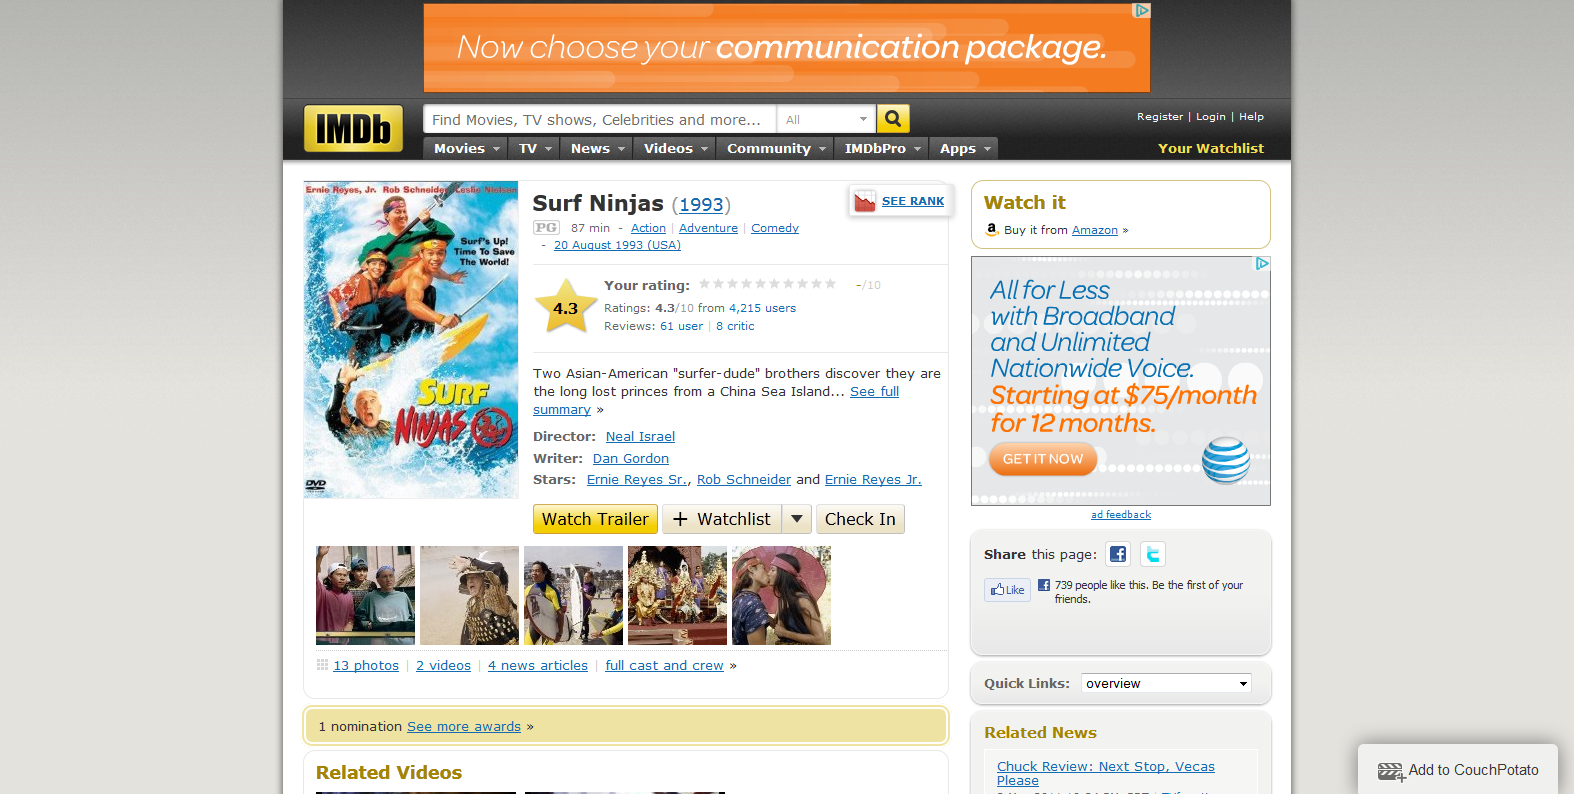Click the Adventure genre link
Viewport: 1574px width, 794px height.
pos(708,228)
